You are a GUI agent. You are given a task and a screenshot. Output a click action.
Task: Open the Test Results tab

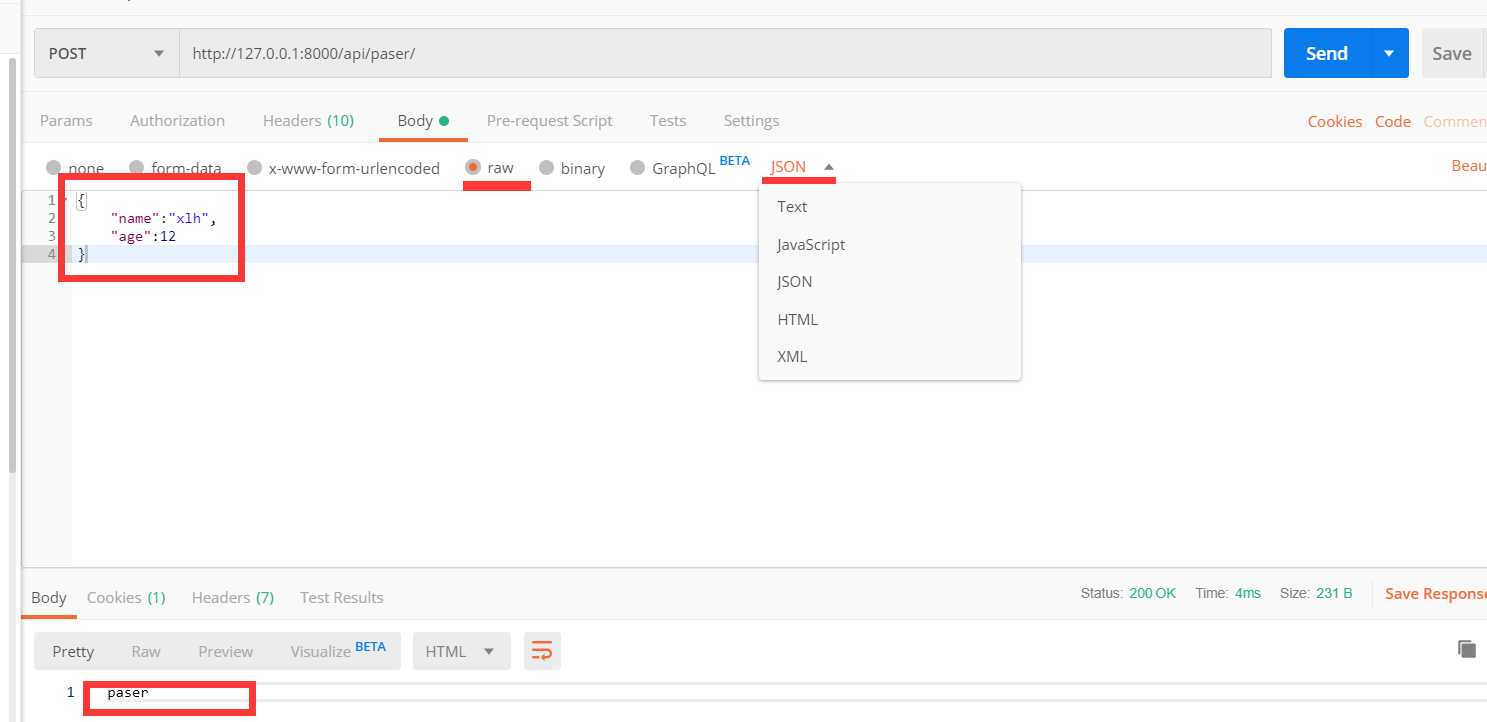(x=341, y=597)
